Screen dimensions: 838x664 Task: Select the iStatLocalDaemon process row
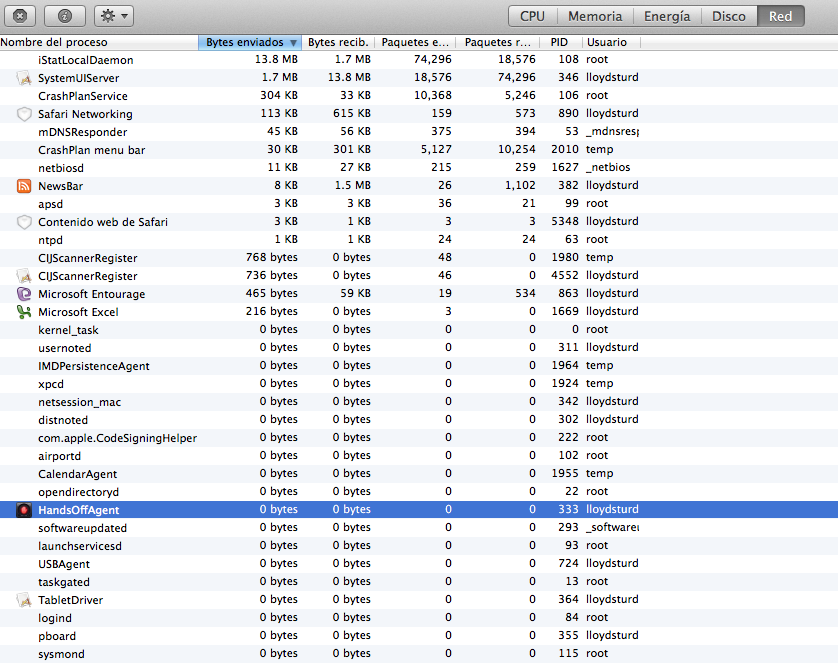pos(419,60)
